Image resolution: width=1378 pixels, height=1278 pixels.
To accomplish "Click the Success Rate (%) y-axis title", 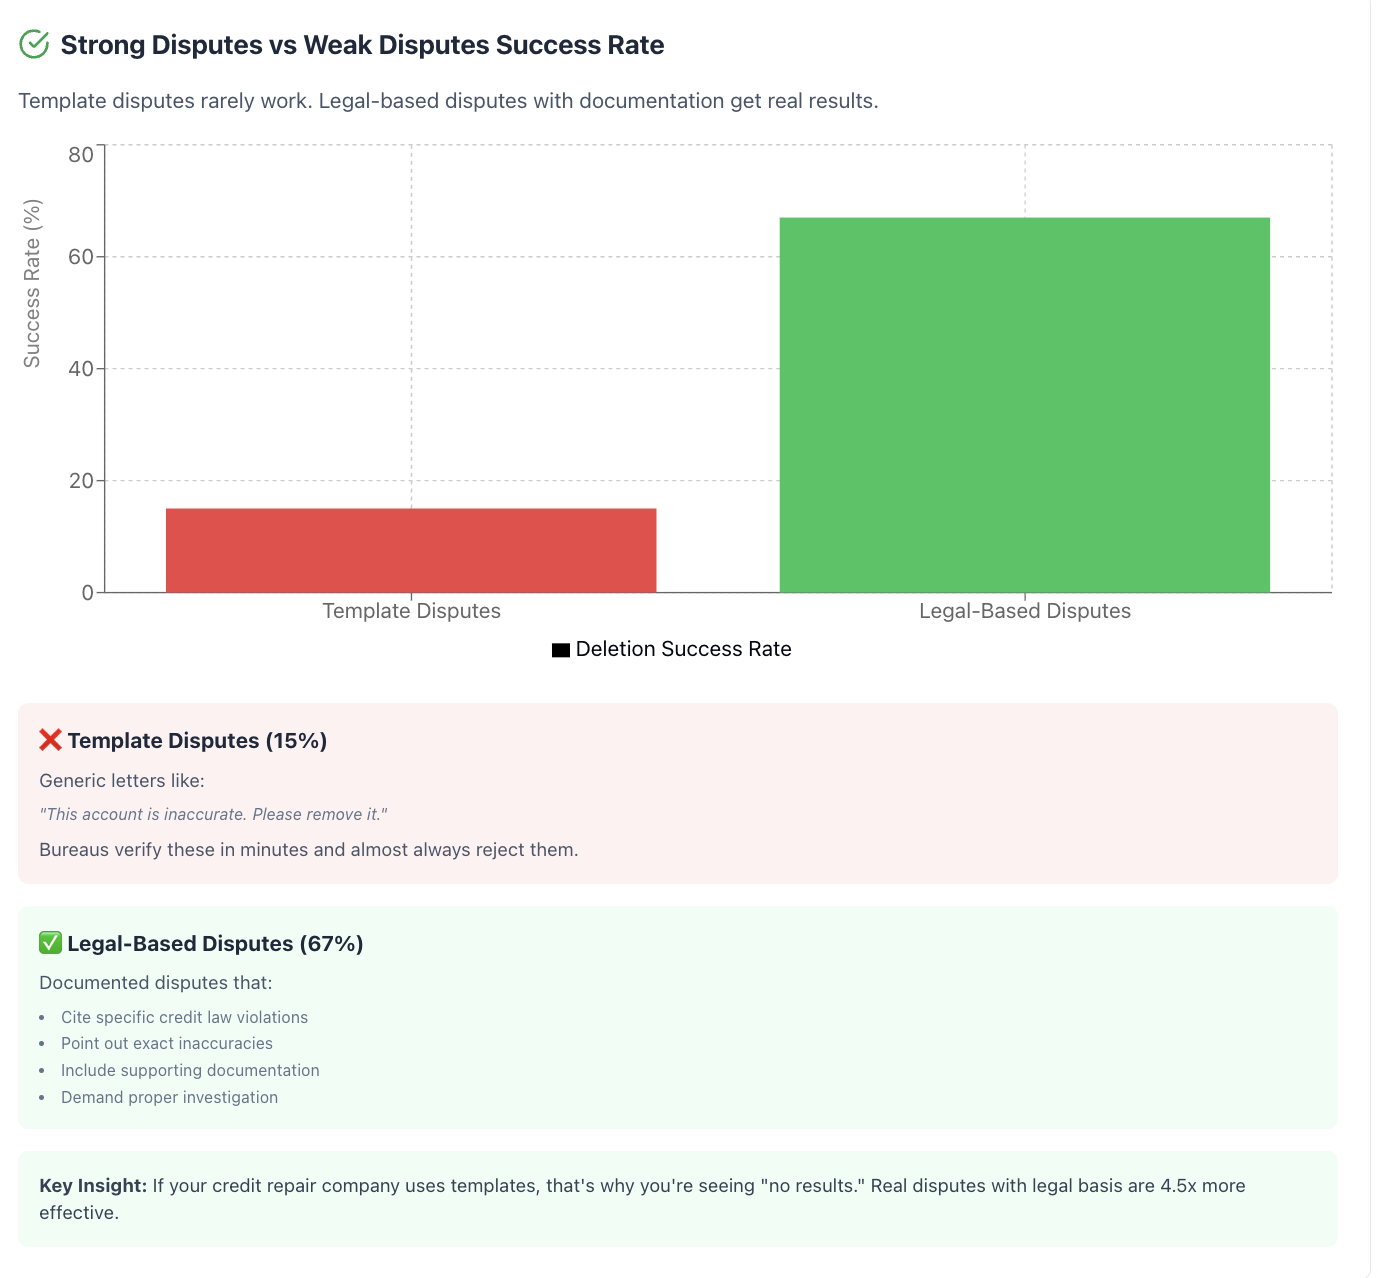I will pos(32,284).
